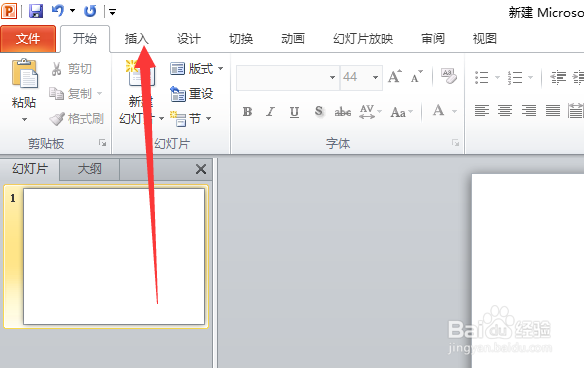Open the 节 (Section) dropdown

pos(191,119)
